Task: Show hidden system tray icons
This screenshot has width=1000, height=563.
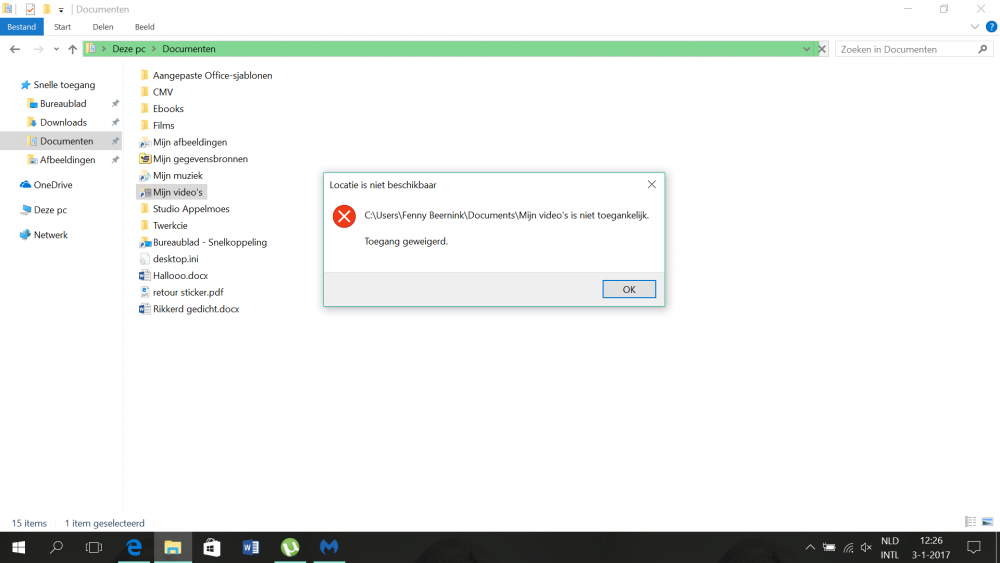Action: click(810, 548)
